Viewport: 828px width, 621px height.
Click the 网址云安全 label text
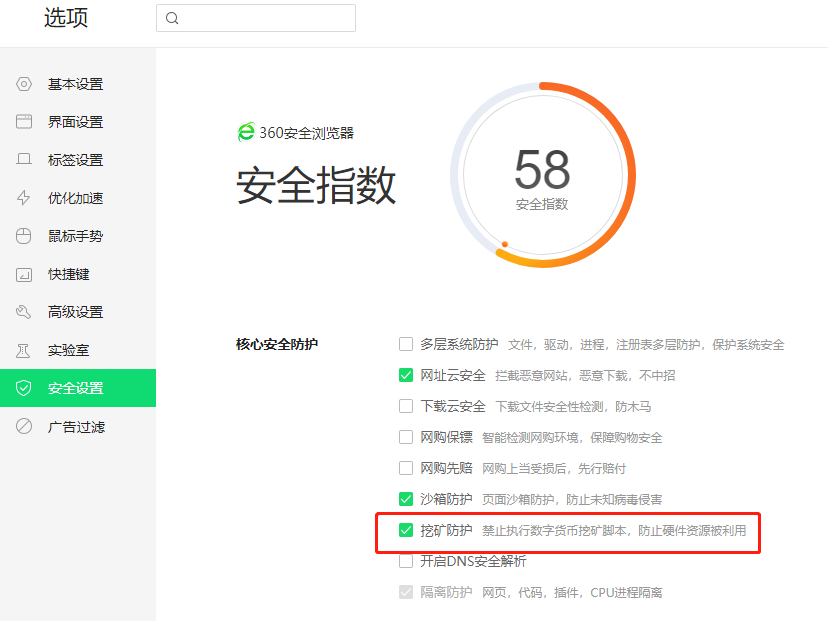pos(453,375)
